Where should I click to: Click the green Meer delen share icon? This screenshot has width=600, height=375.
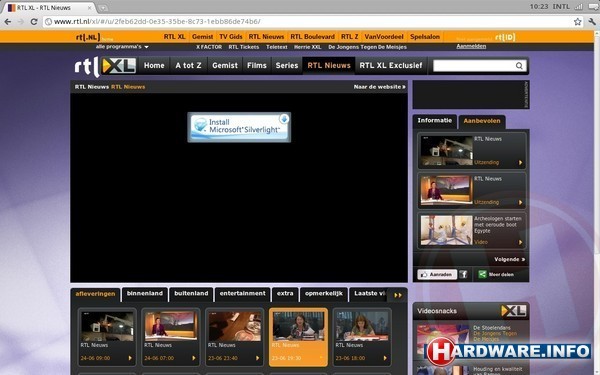(483, 274)
